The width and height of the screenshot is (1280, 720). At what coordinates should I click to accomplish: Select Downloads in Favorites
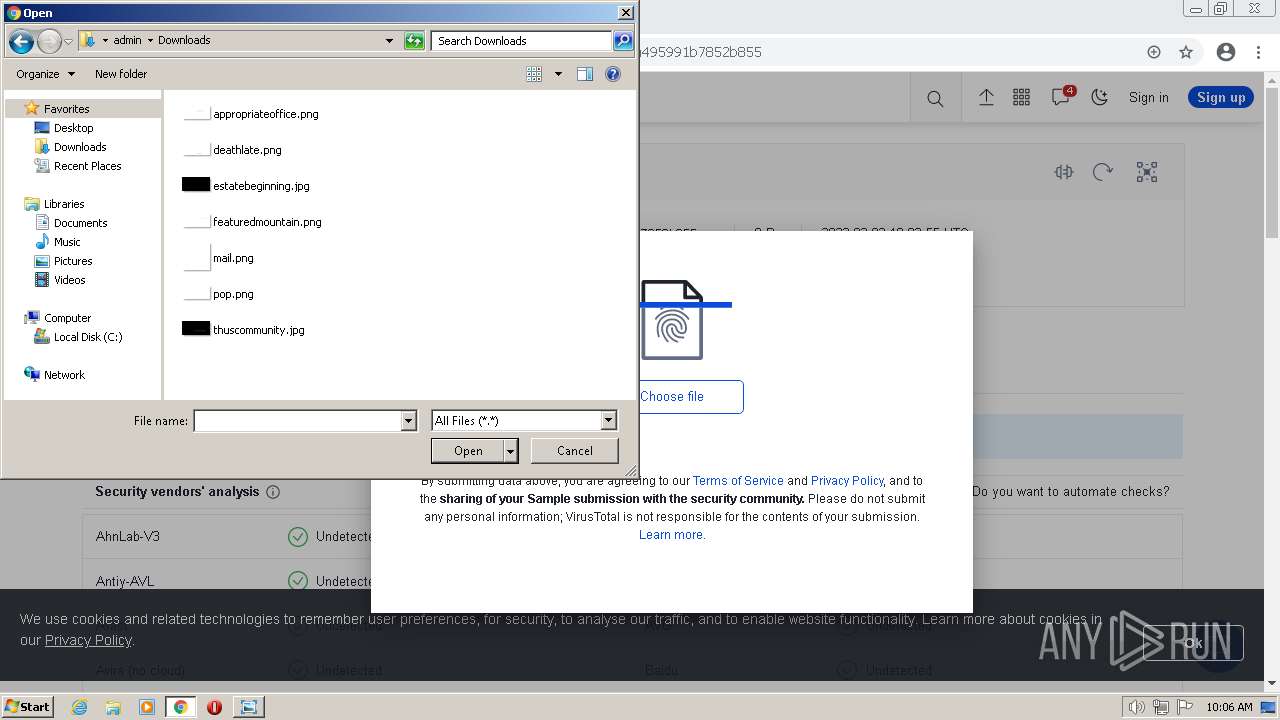[x=80, y=147]
